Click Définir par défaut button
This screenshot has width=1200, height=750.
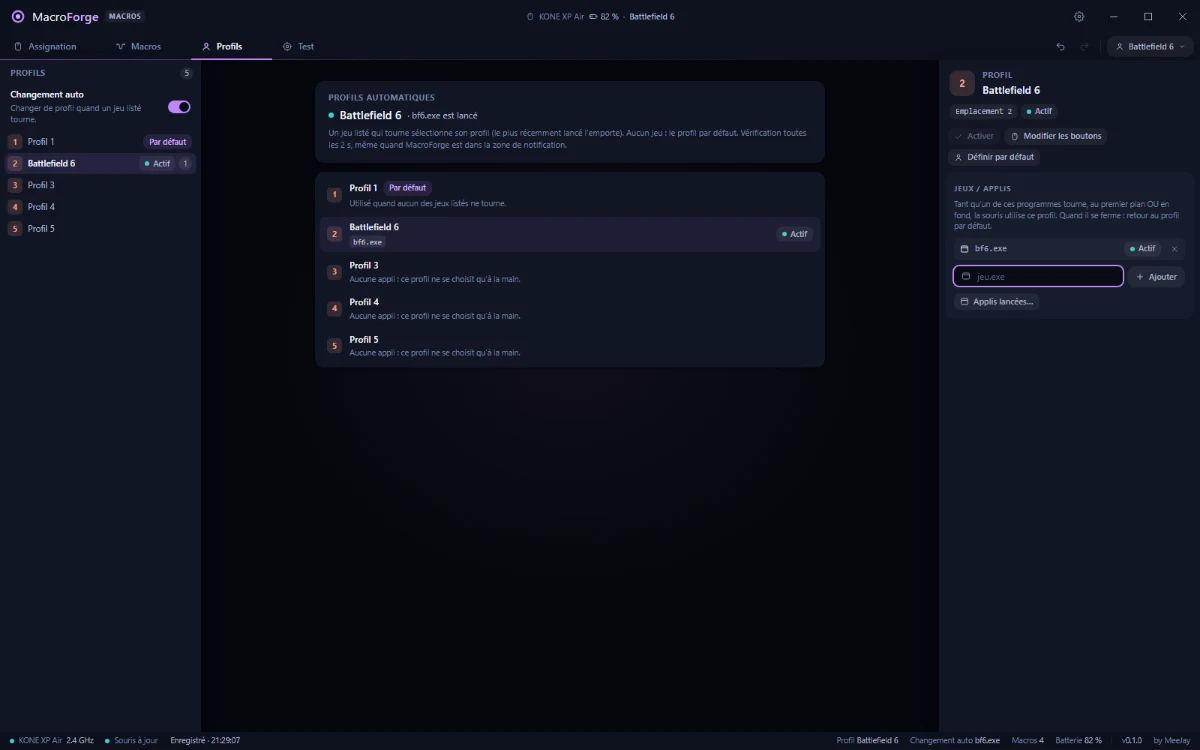[x=994, y=157]
